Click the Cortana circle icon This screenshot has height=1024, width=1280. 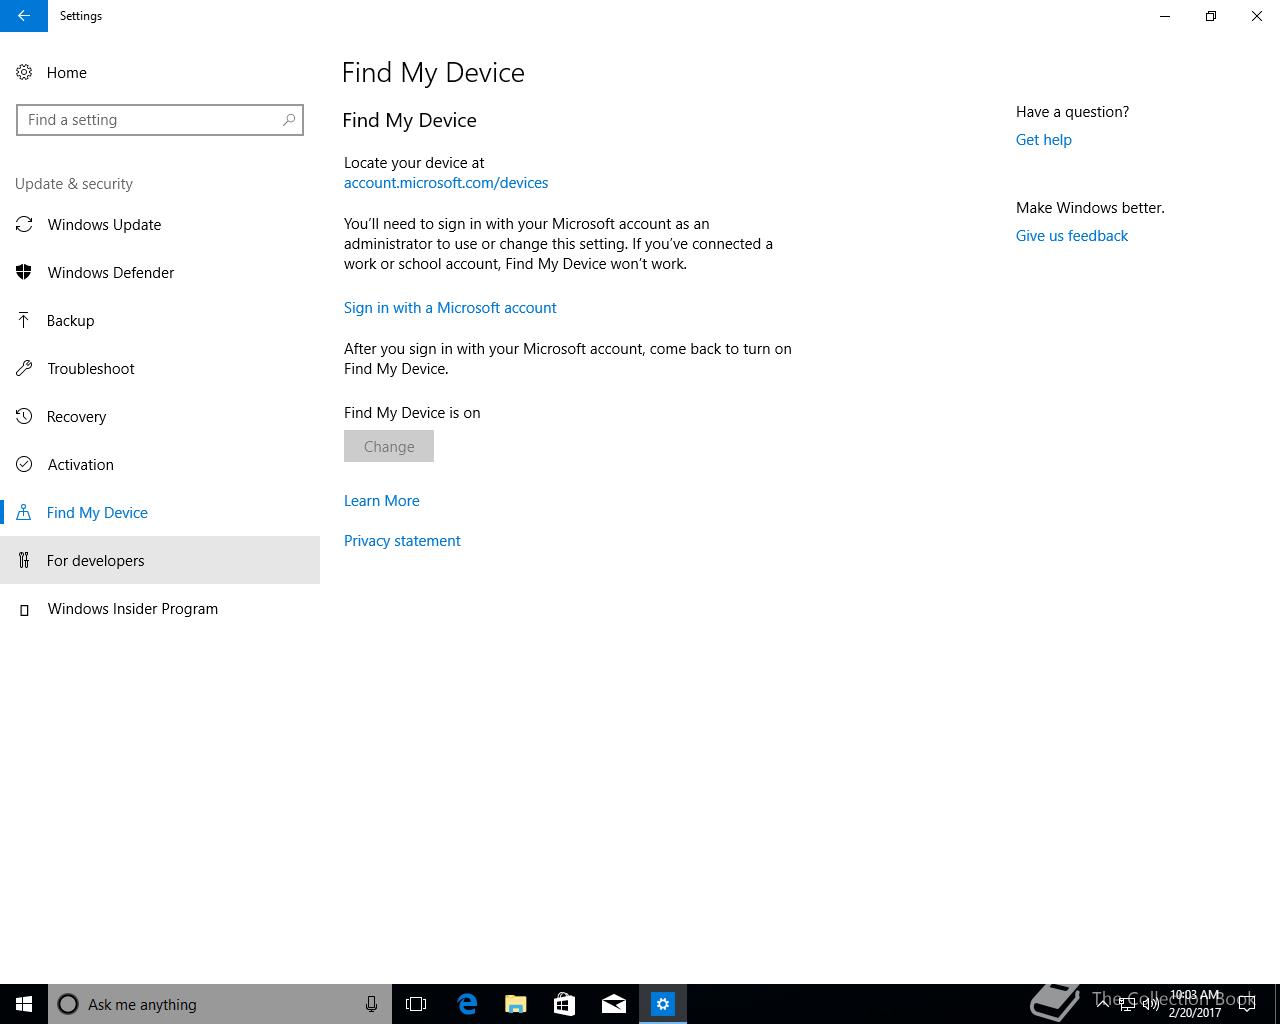68,1004
